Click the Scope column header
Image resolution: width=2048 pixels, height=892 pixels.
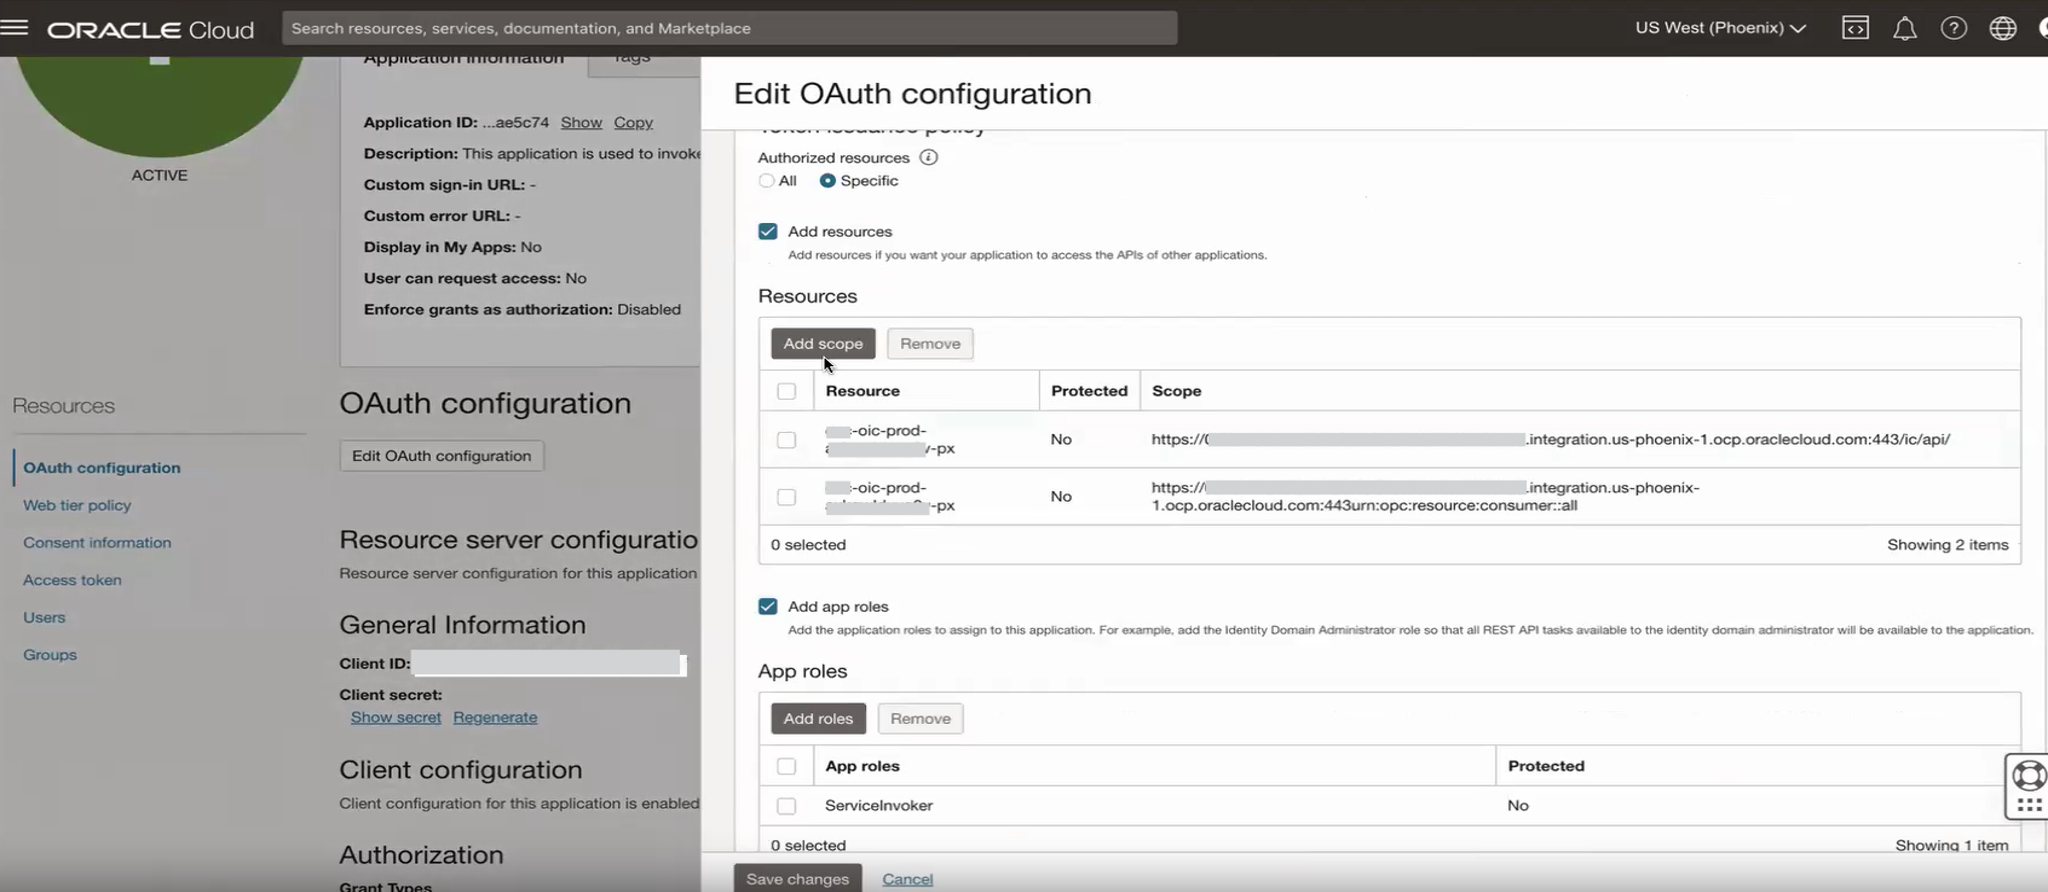(x=1176, y=391)
